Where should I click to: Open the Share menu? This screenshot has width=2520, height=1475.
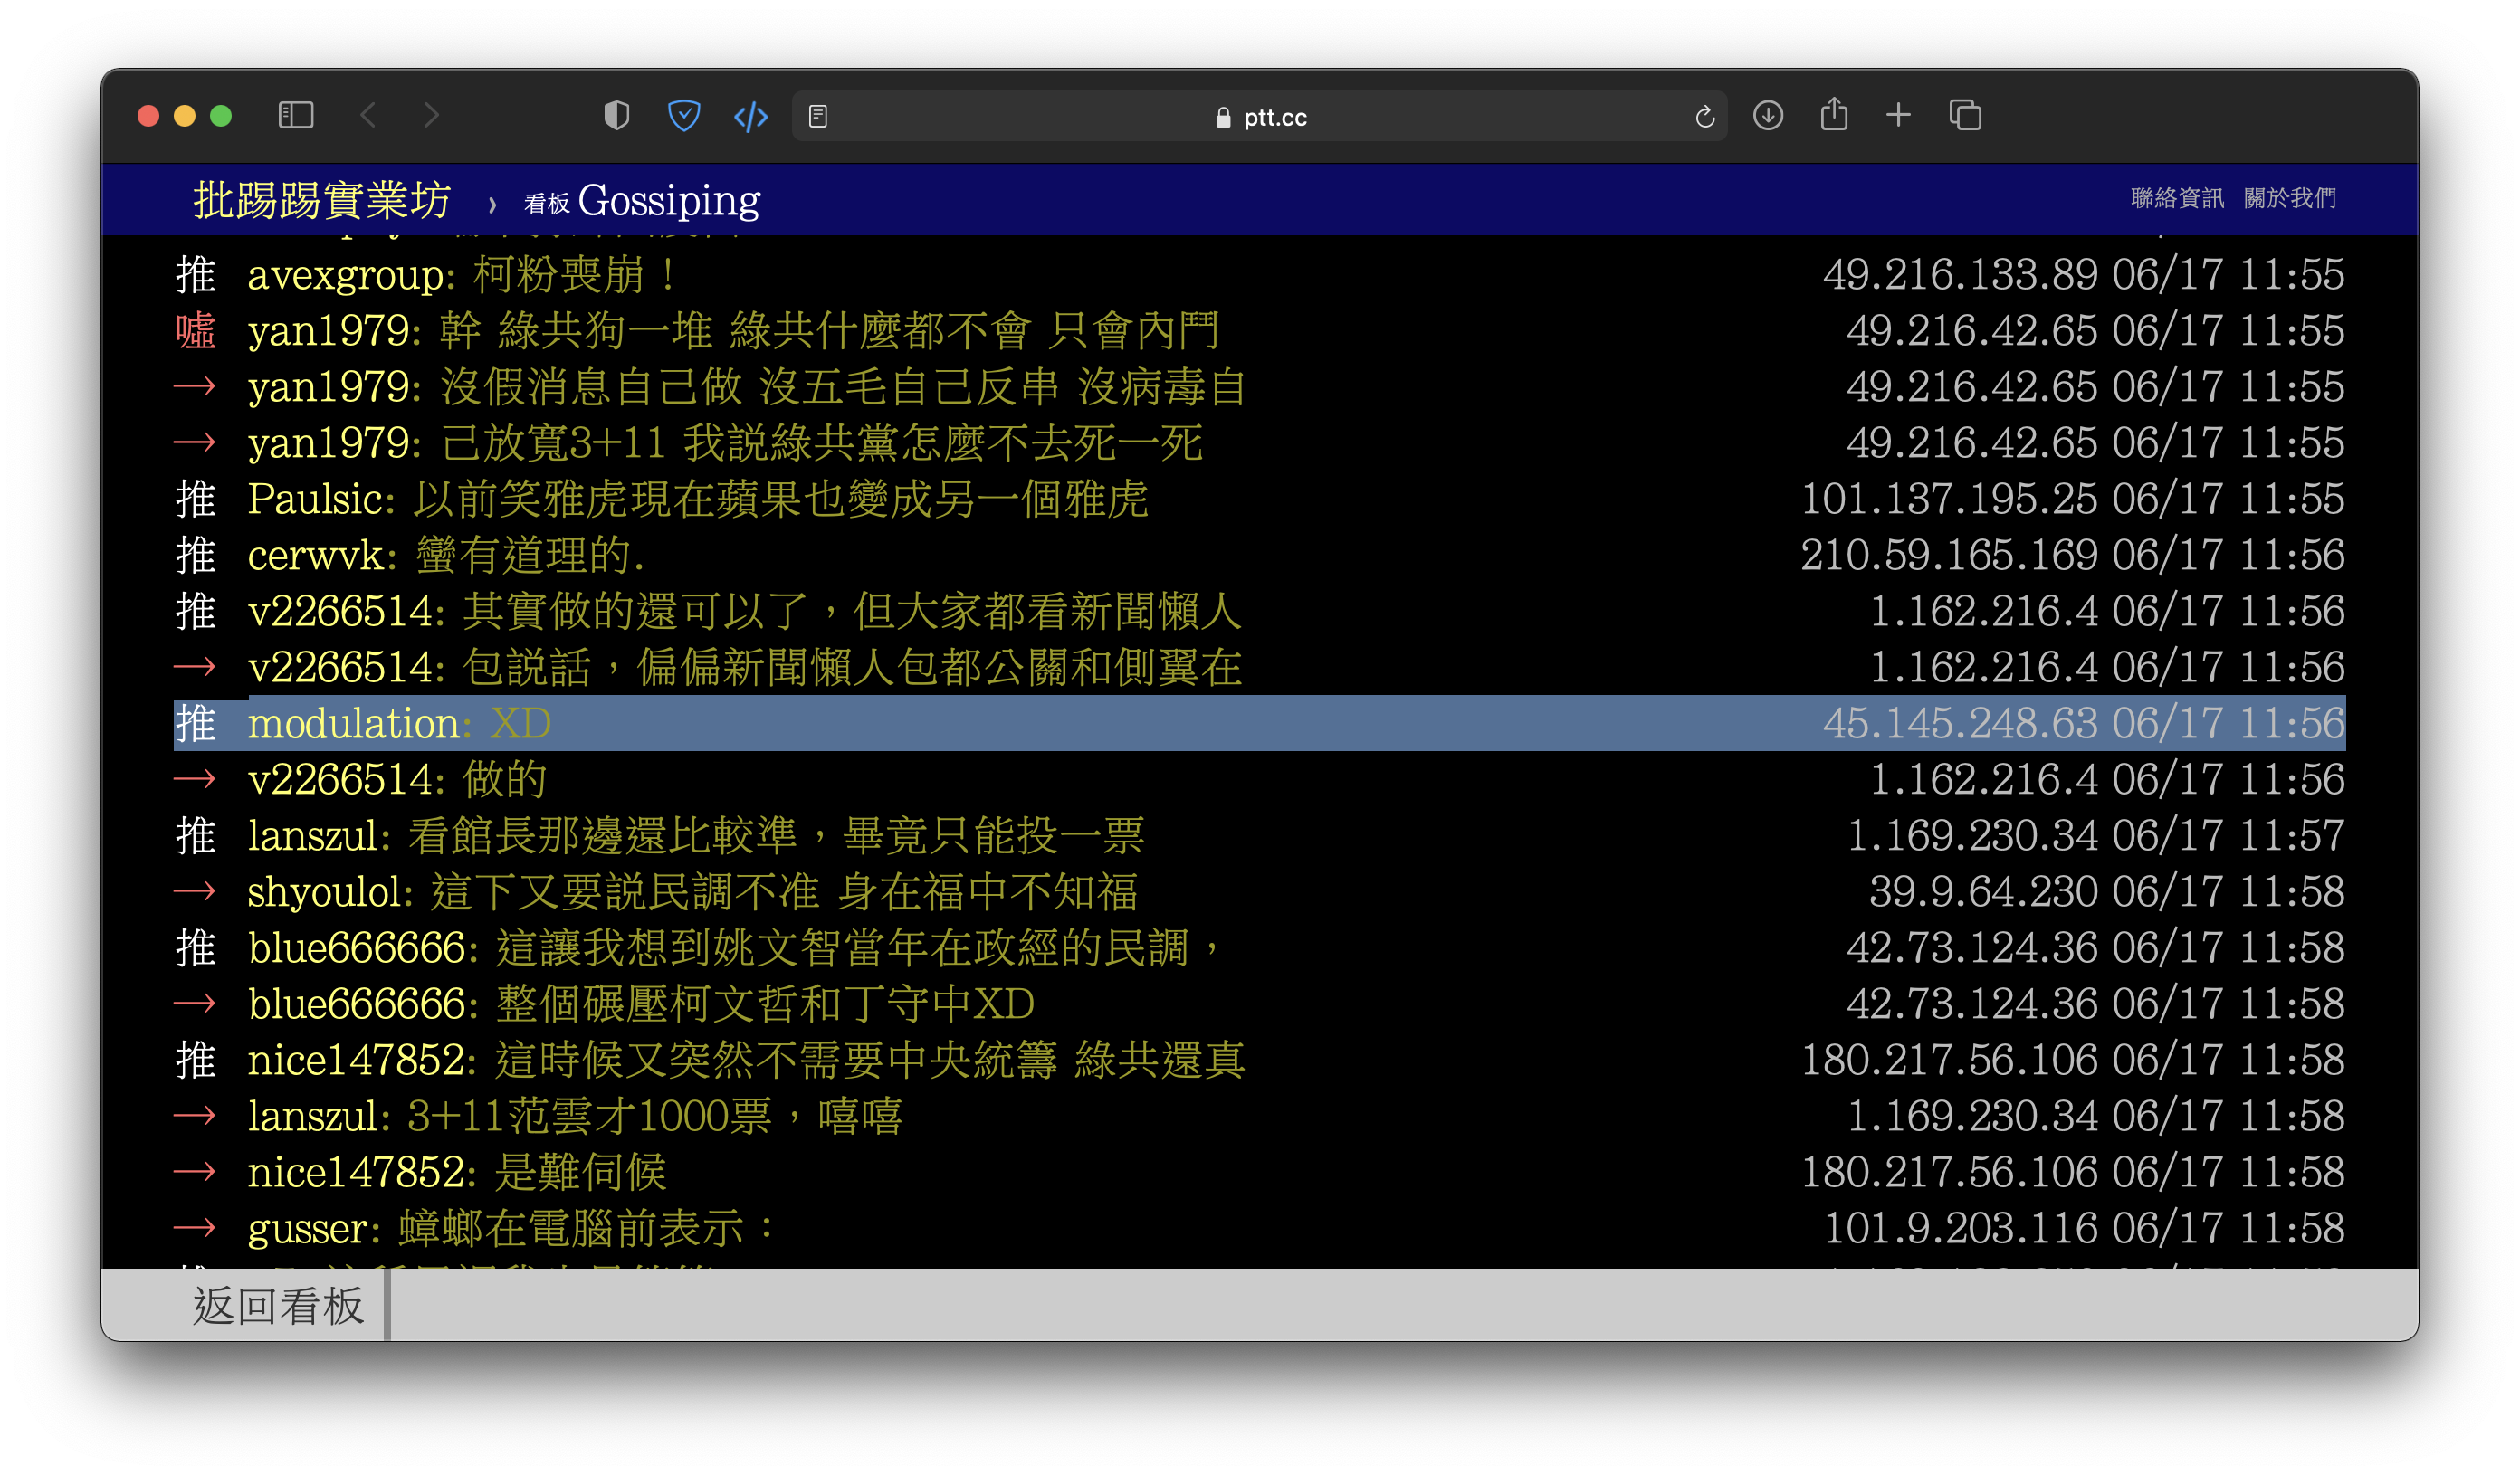[1833, 115]
